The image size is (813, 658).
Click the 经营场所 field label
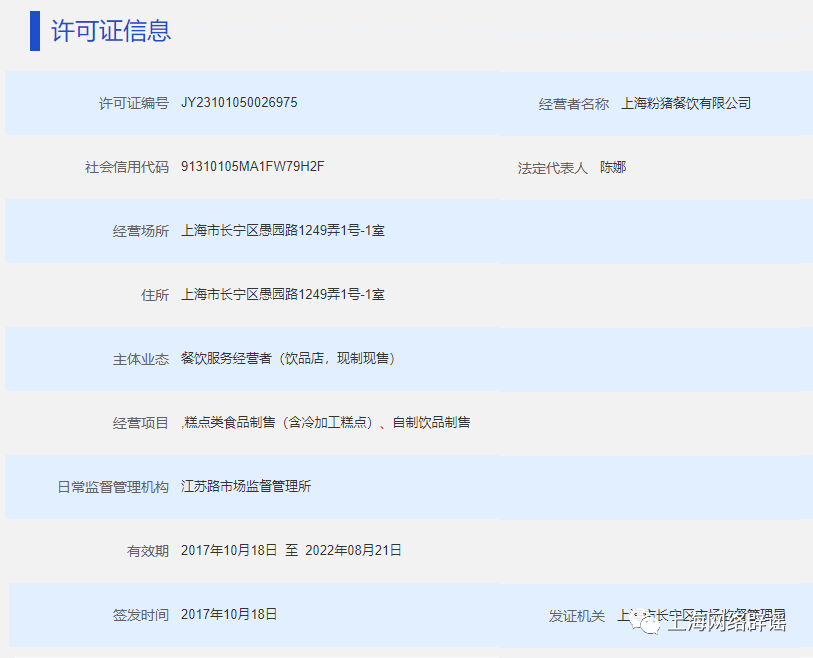pos(139,230)
